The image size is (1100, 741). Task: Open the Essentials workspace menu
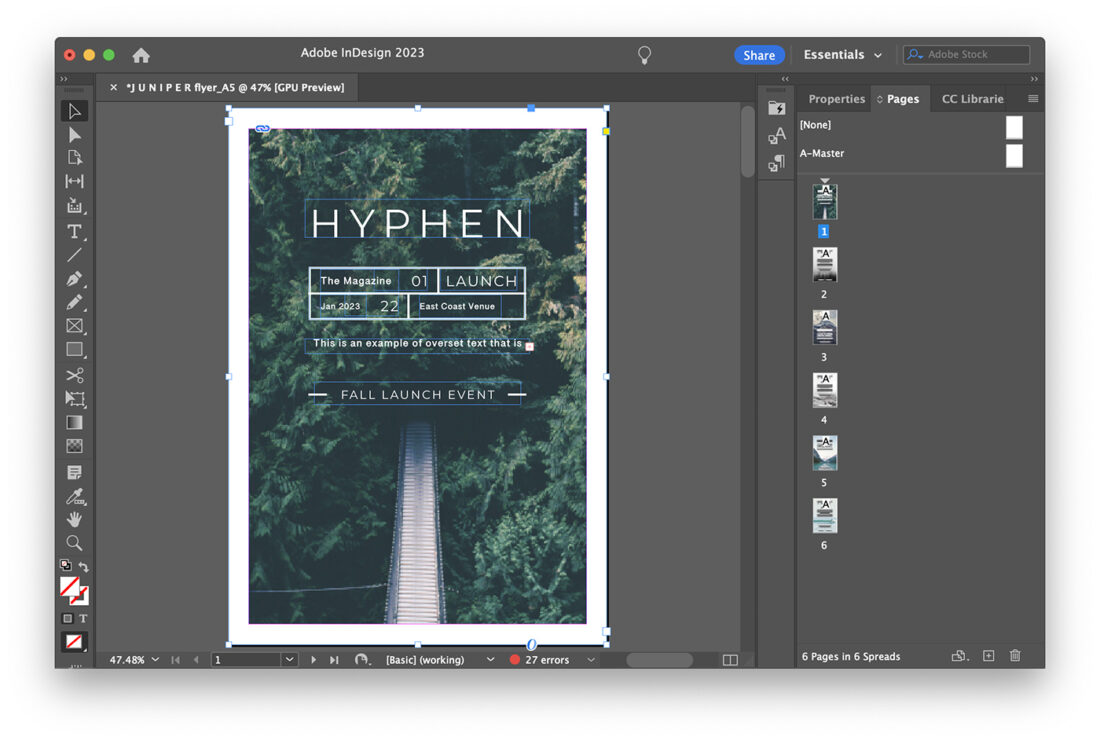[x=842, y=54]
